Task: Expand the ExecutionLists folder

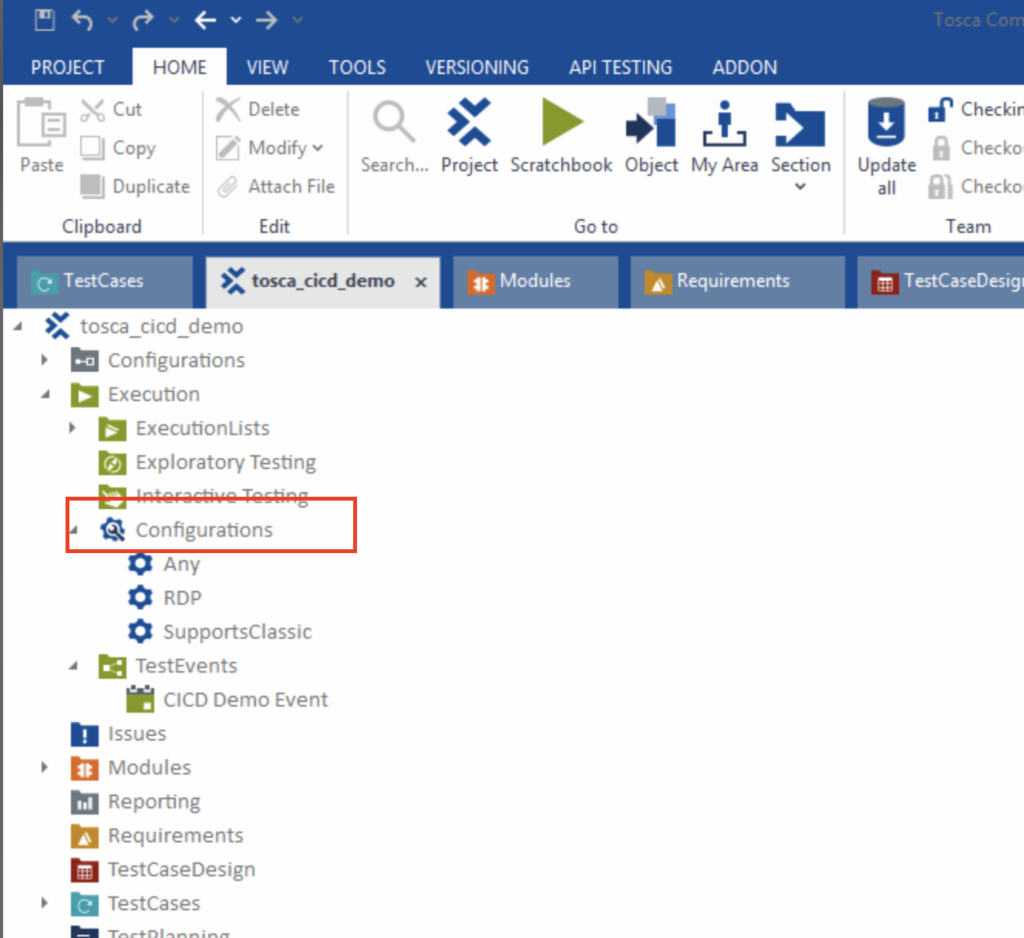Action: point(72,429)
